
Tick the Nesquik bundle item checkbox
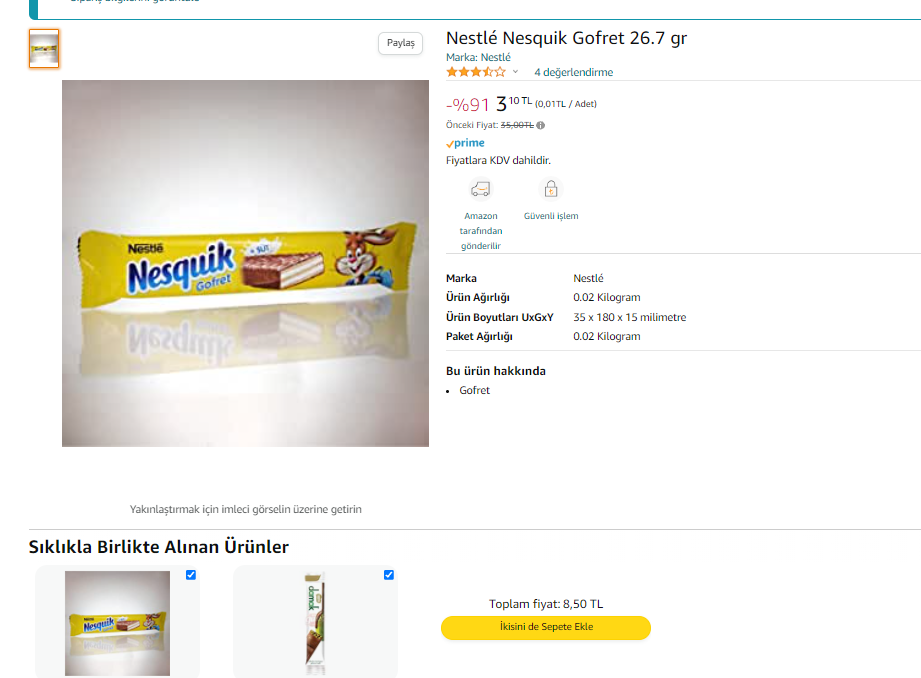[x=191, y=575]
